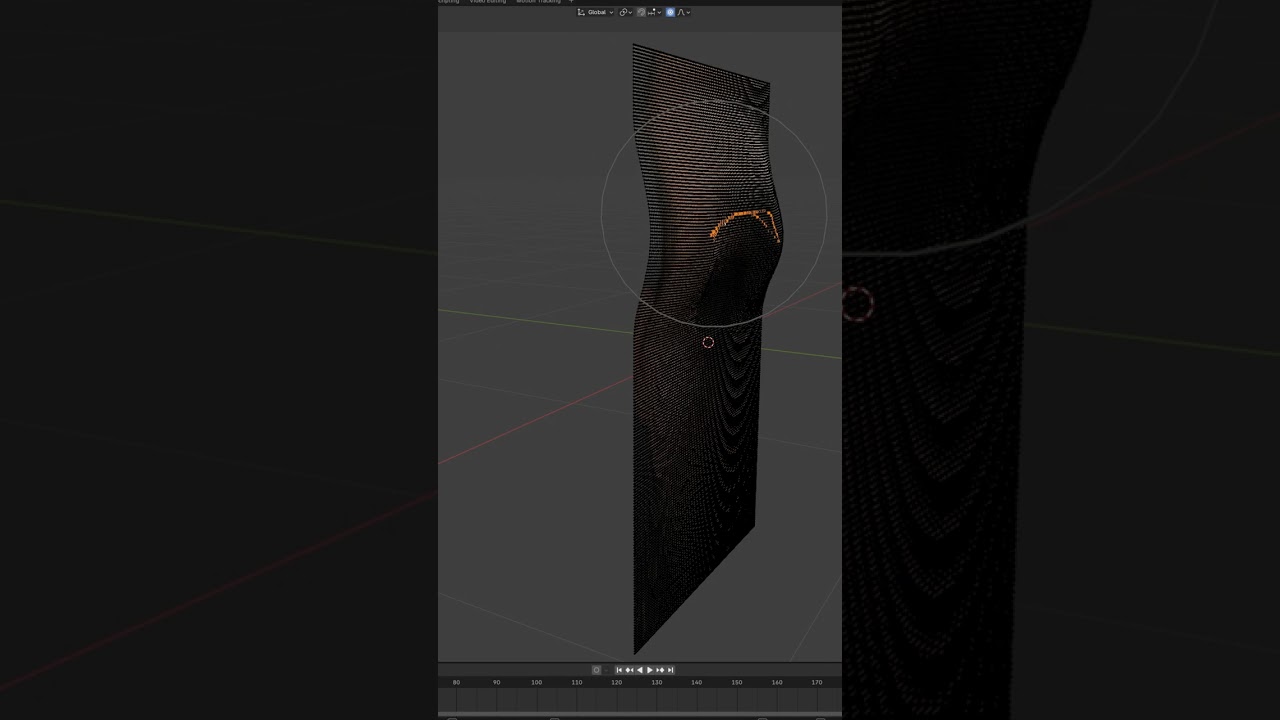The width and height of the screenshot is (1280, 720).
Task: Play the animation forward
Action: click(x=650, y=670)
